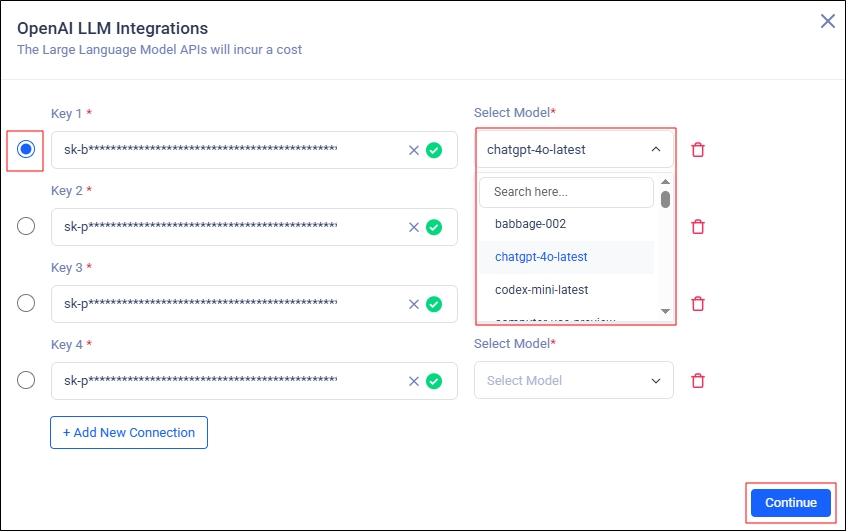
Task: Click the green verified checkmark on Key 4
Action: (434, 381)
